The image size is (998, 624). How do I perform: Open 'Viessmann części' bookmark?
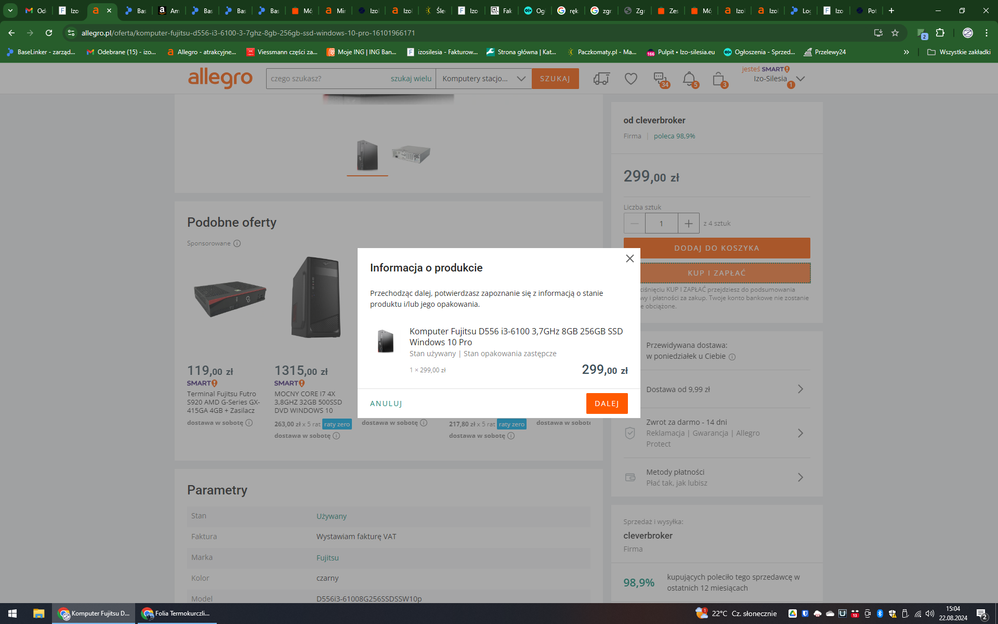[x=282, y=52]
